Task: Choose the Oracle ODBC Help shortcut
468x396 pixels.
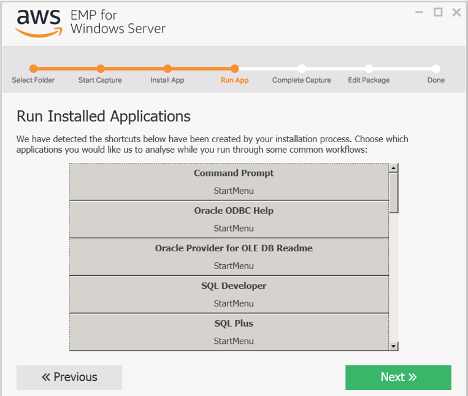Action: (229, 220)
